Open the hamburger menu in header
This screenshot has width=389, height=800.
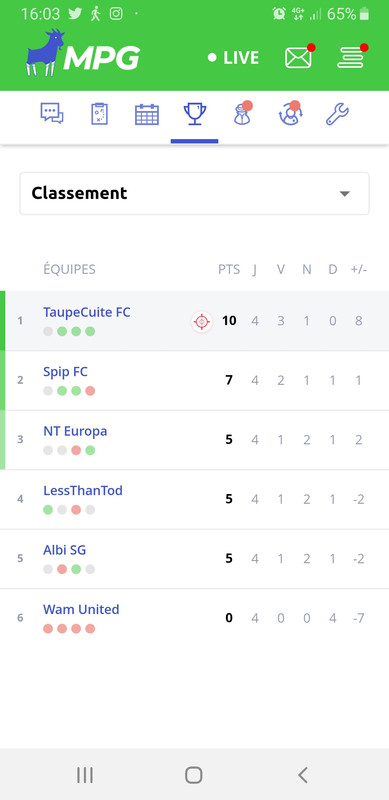(351, 57)
